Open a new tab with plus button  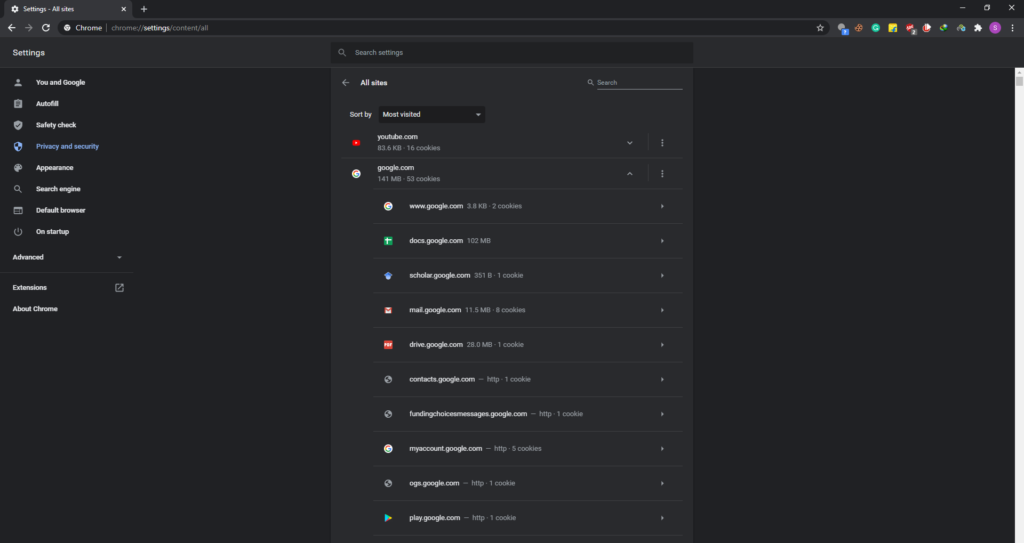pyautogui.click(x=144, y=9)
